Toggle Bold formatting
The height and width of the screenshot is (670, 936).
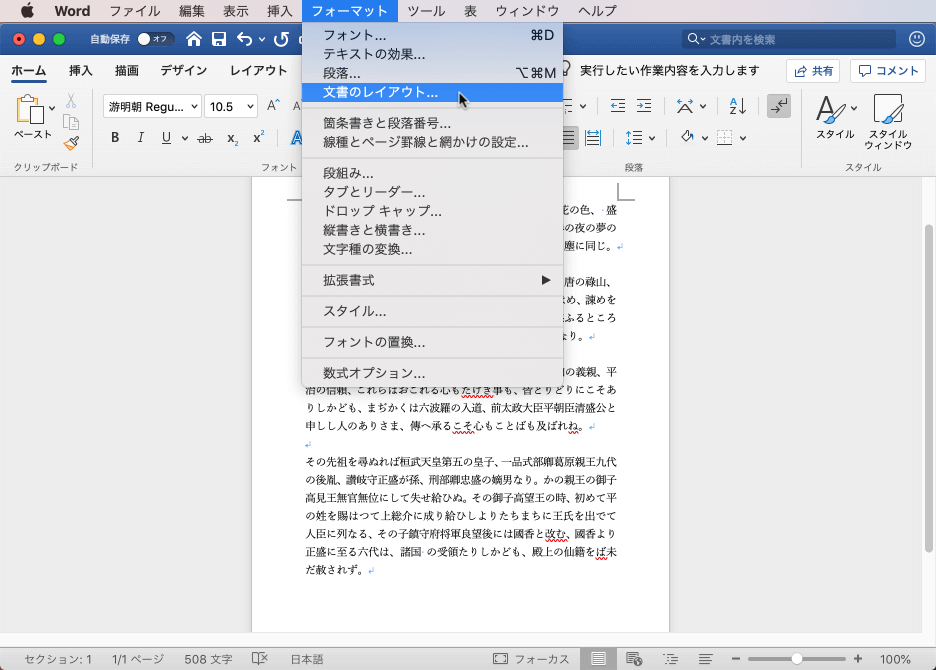(x=115, y=138)
